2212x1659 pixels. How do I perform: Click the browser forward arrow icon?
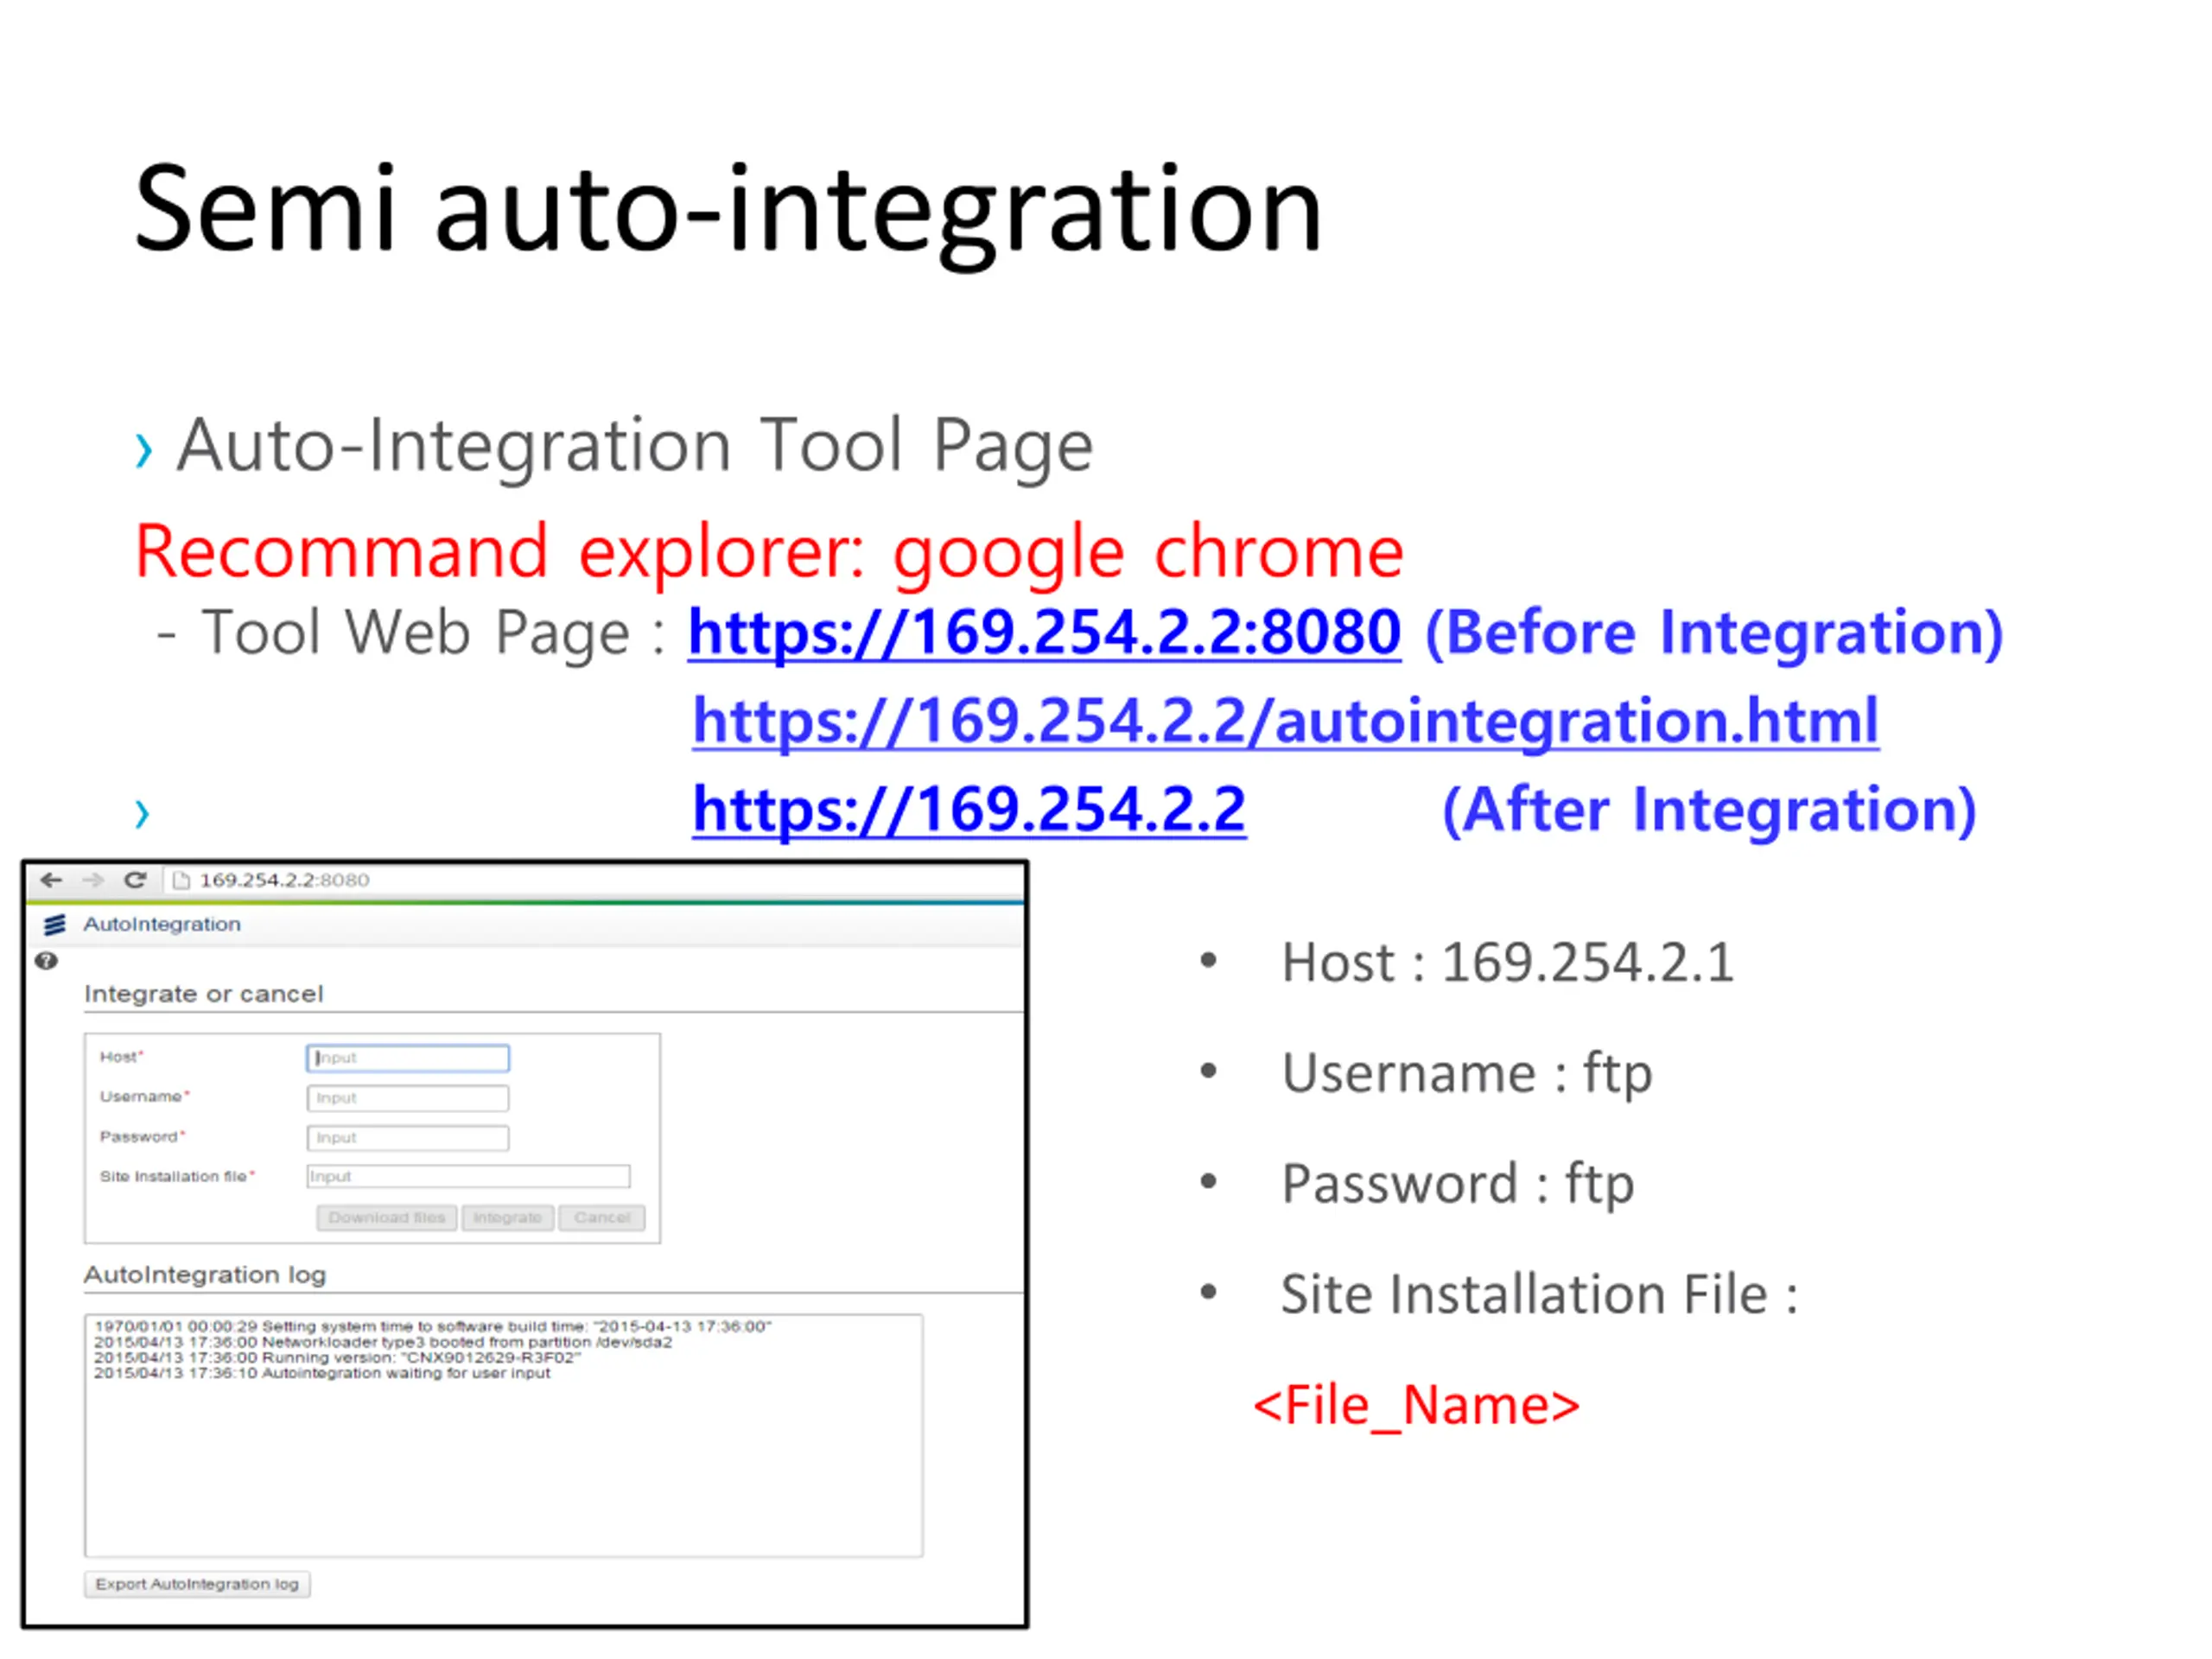93,880
